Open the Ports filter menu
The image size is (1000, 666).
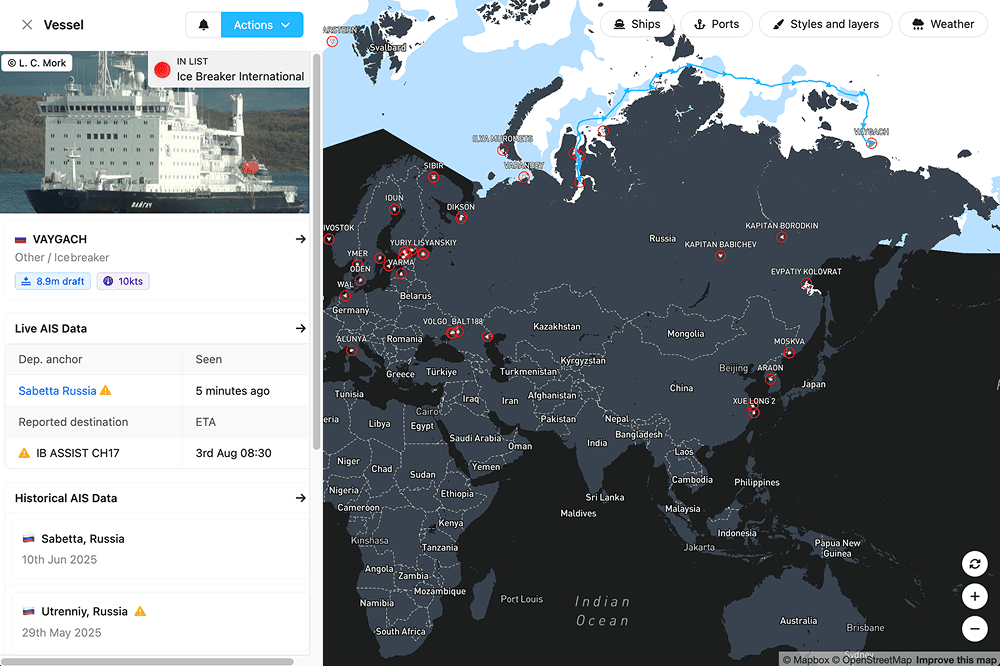tap(716, 24)
